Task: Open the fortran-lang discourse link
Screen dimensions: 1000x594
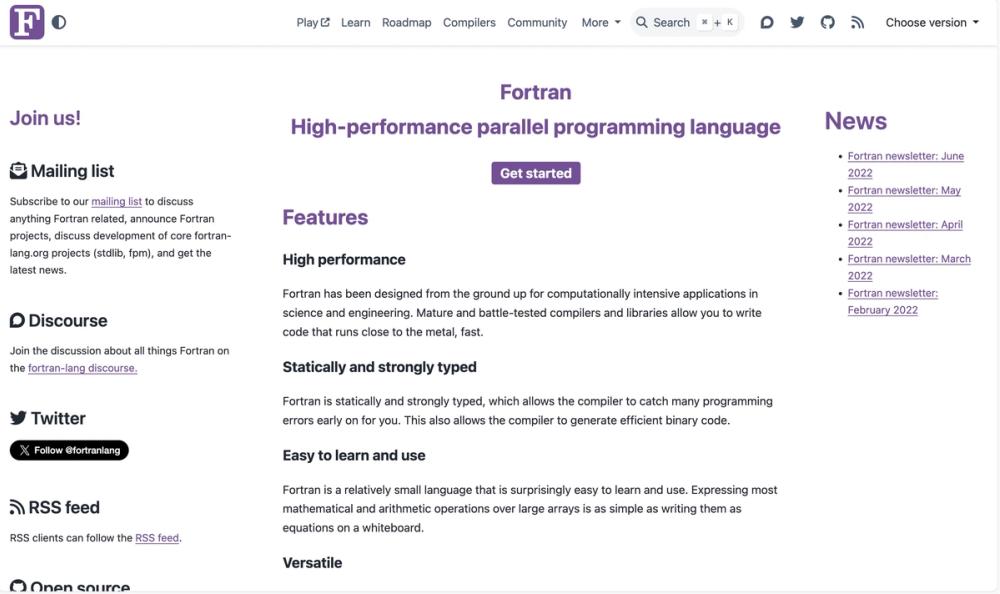Action: [82, 368]
